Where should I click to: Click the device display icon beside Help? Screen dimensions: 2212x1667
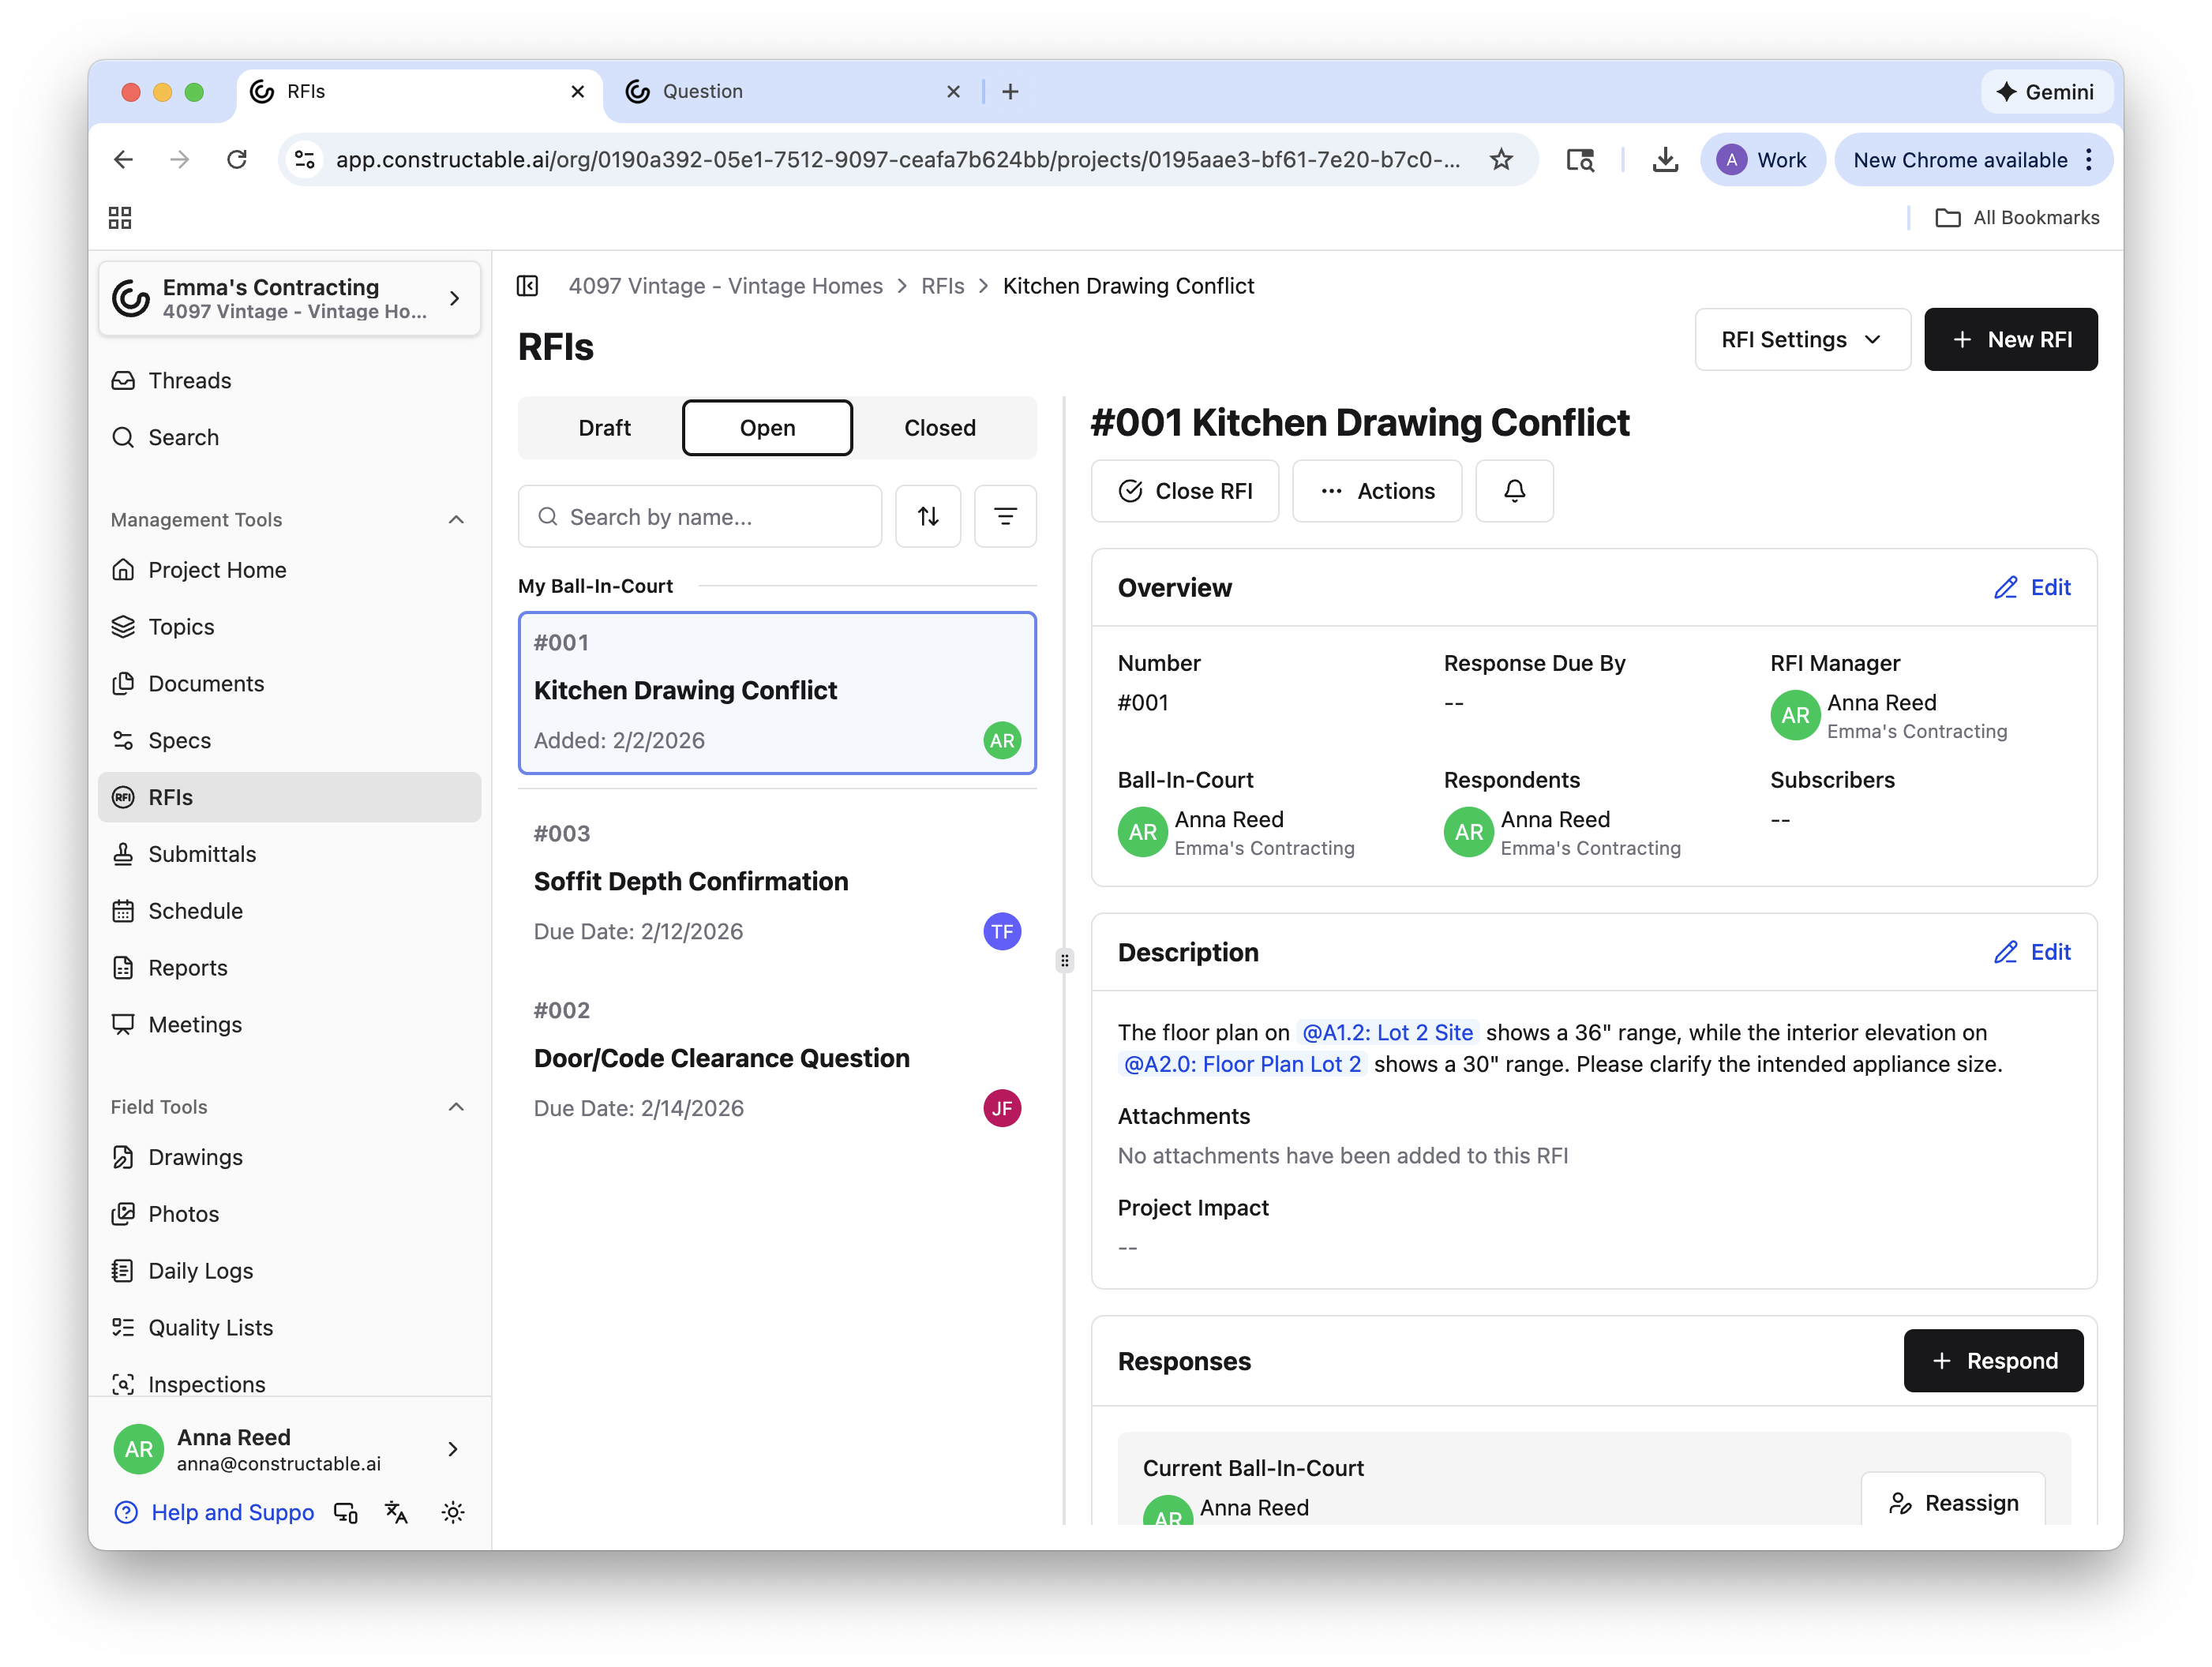click(x=346, y=1513)
